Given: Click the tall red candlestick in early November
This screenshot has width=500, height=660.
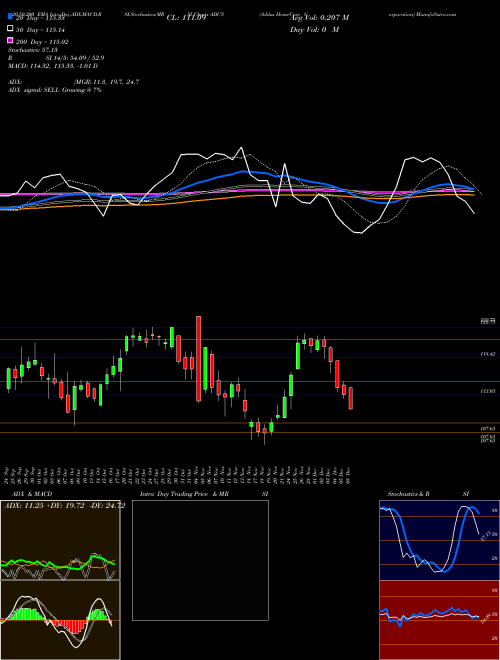Looking at the screenshot, I should click(x=199, y=359).
